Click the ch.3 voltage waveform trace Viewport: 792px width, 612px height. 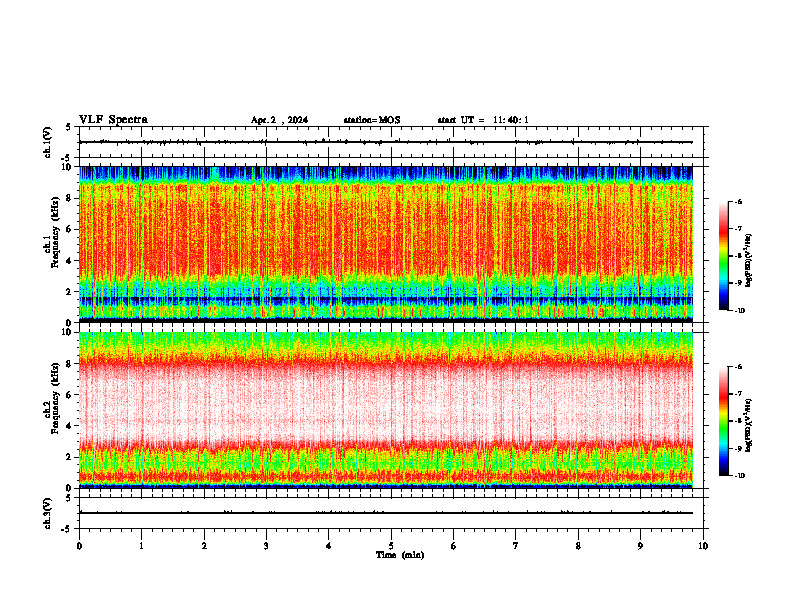[386, 513]
